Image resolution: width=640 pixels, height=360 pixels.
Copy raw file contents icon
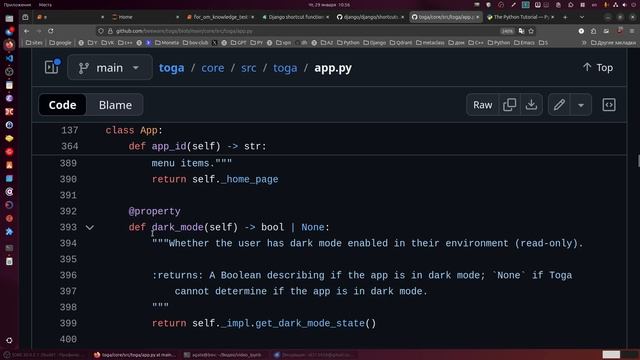(x=509, y=105)
